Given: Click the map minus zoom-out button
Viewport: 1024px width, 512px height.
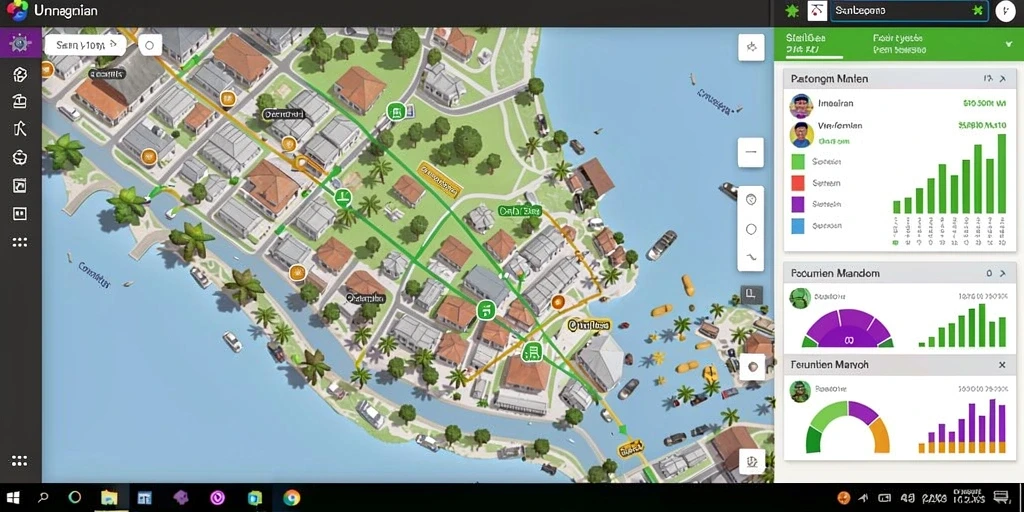Looking at the screenshot, I should tap(751, 152).
